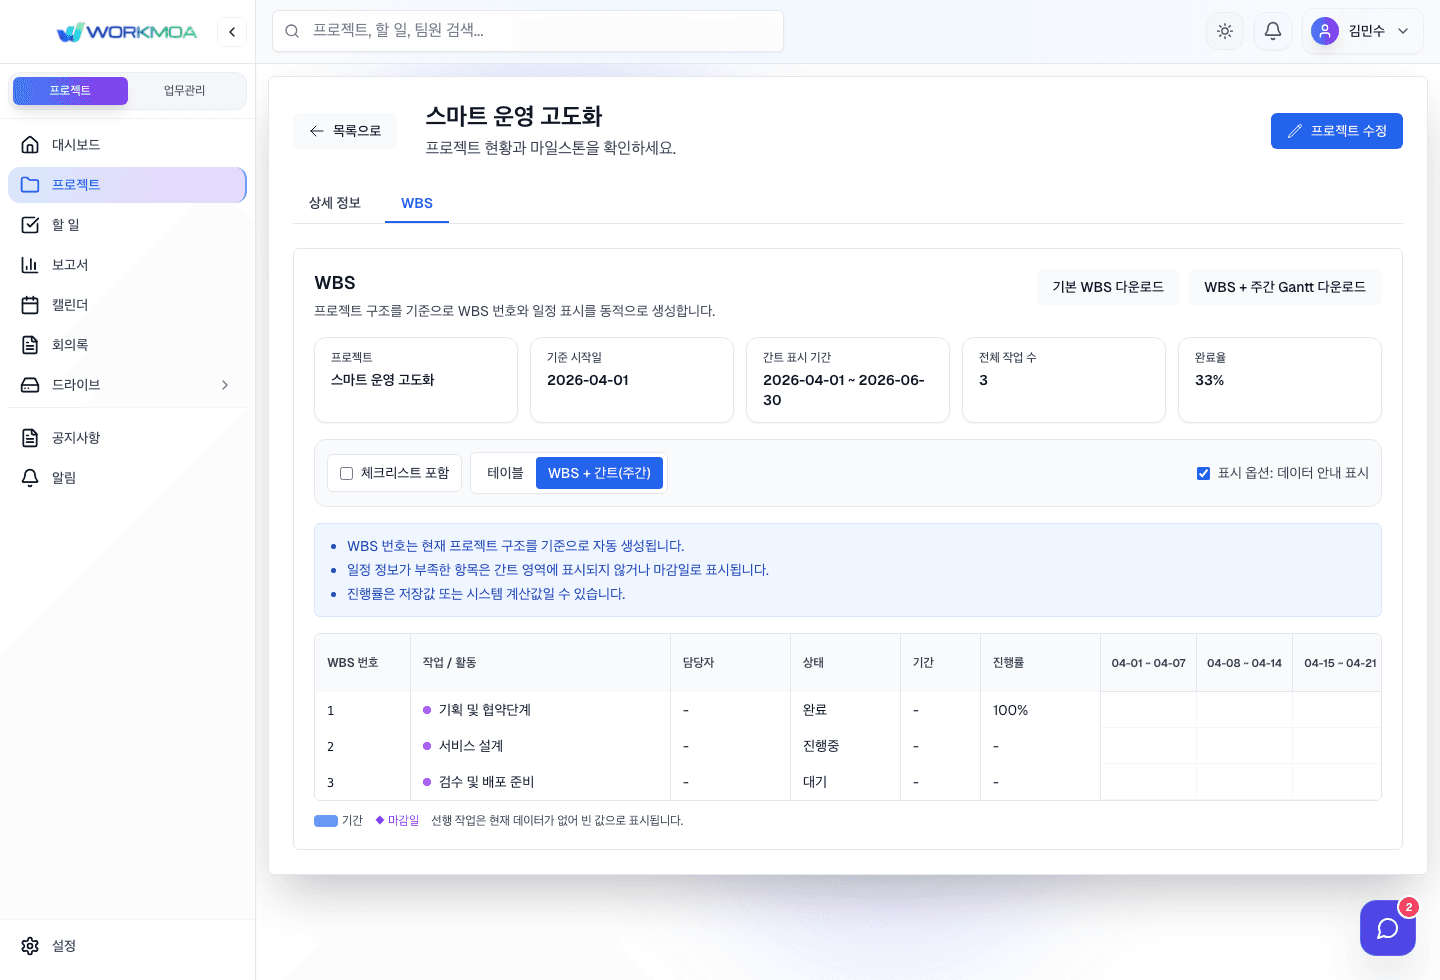Click WBS + 주간 Gantt 다운로드 button
Viewport: 1440px width, 980px height.
click(1285, 287)
